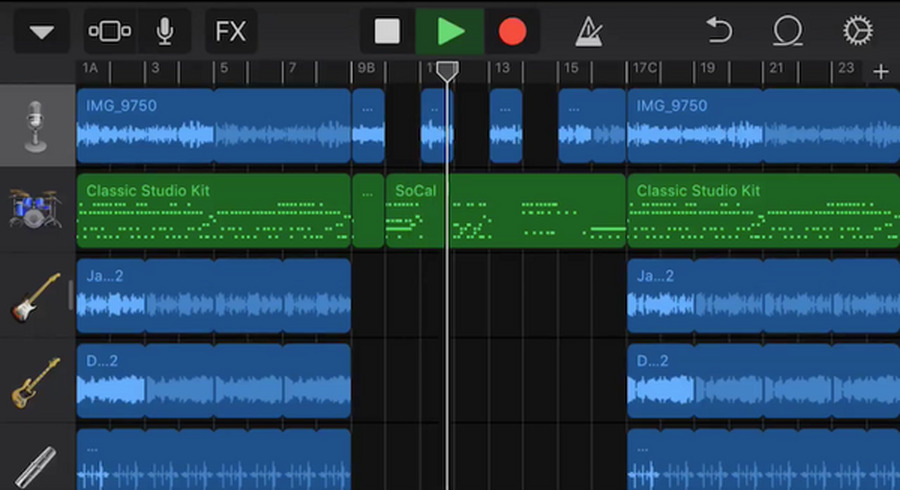Select the bass guitar track header
The height and width of the screenshot is (490, 900).
click(x=37, y=381)
